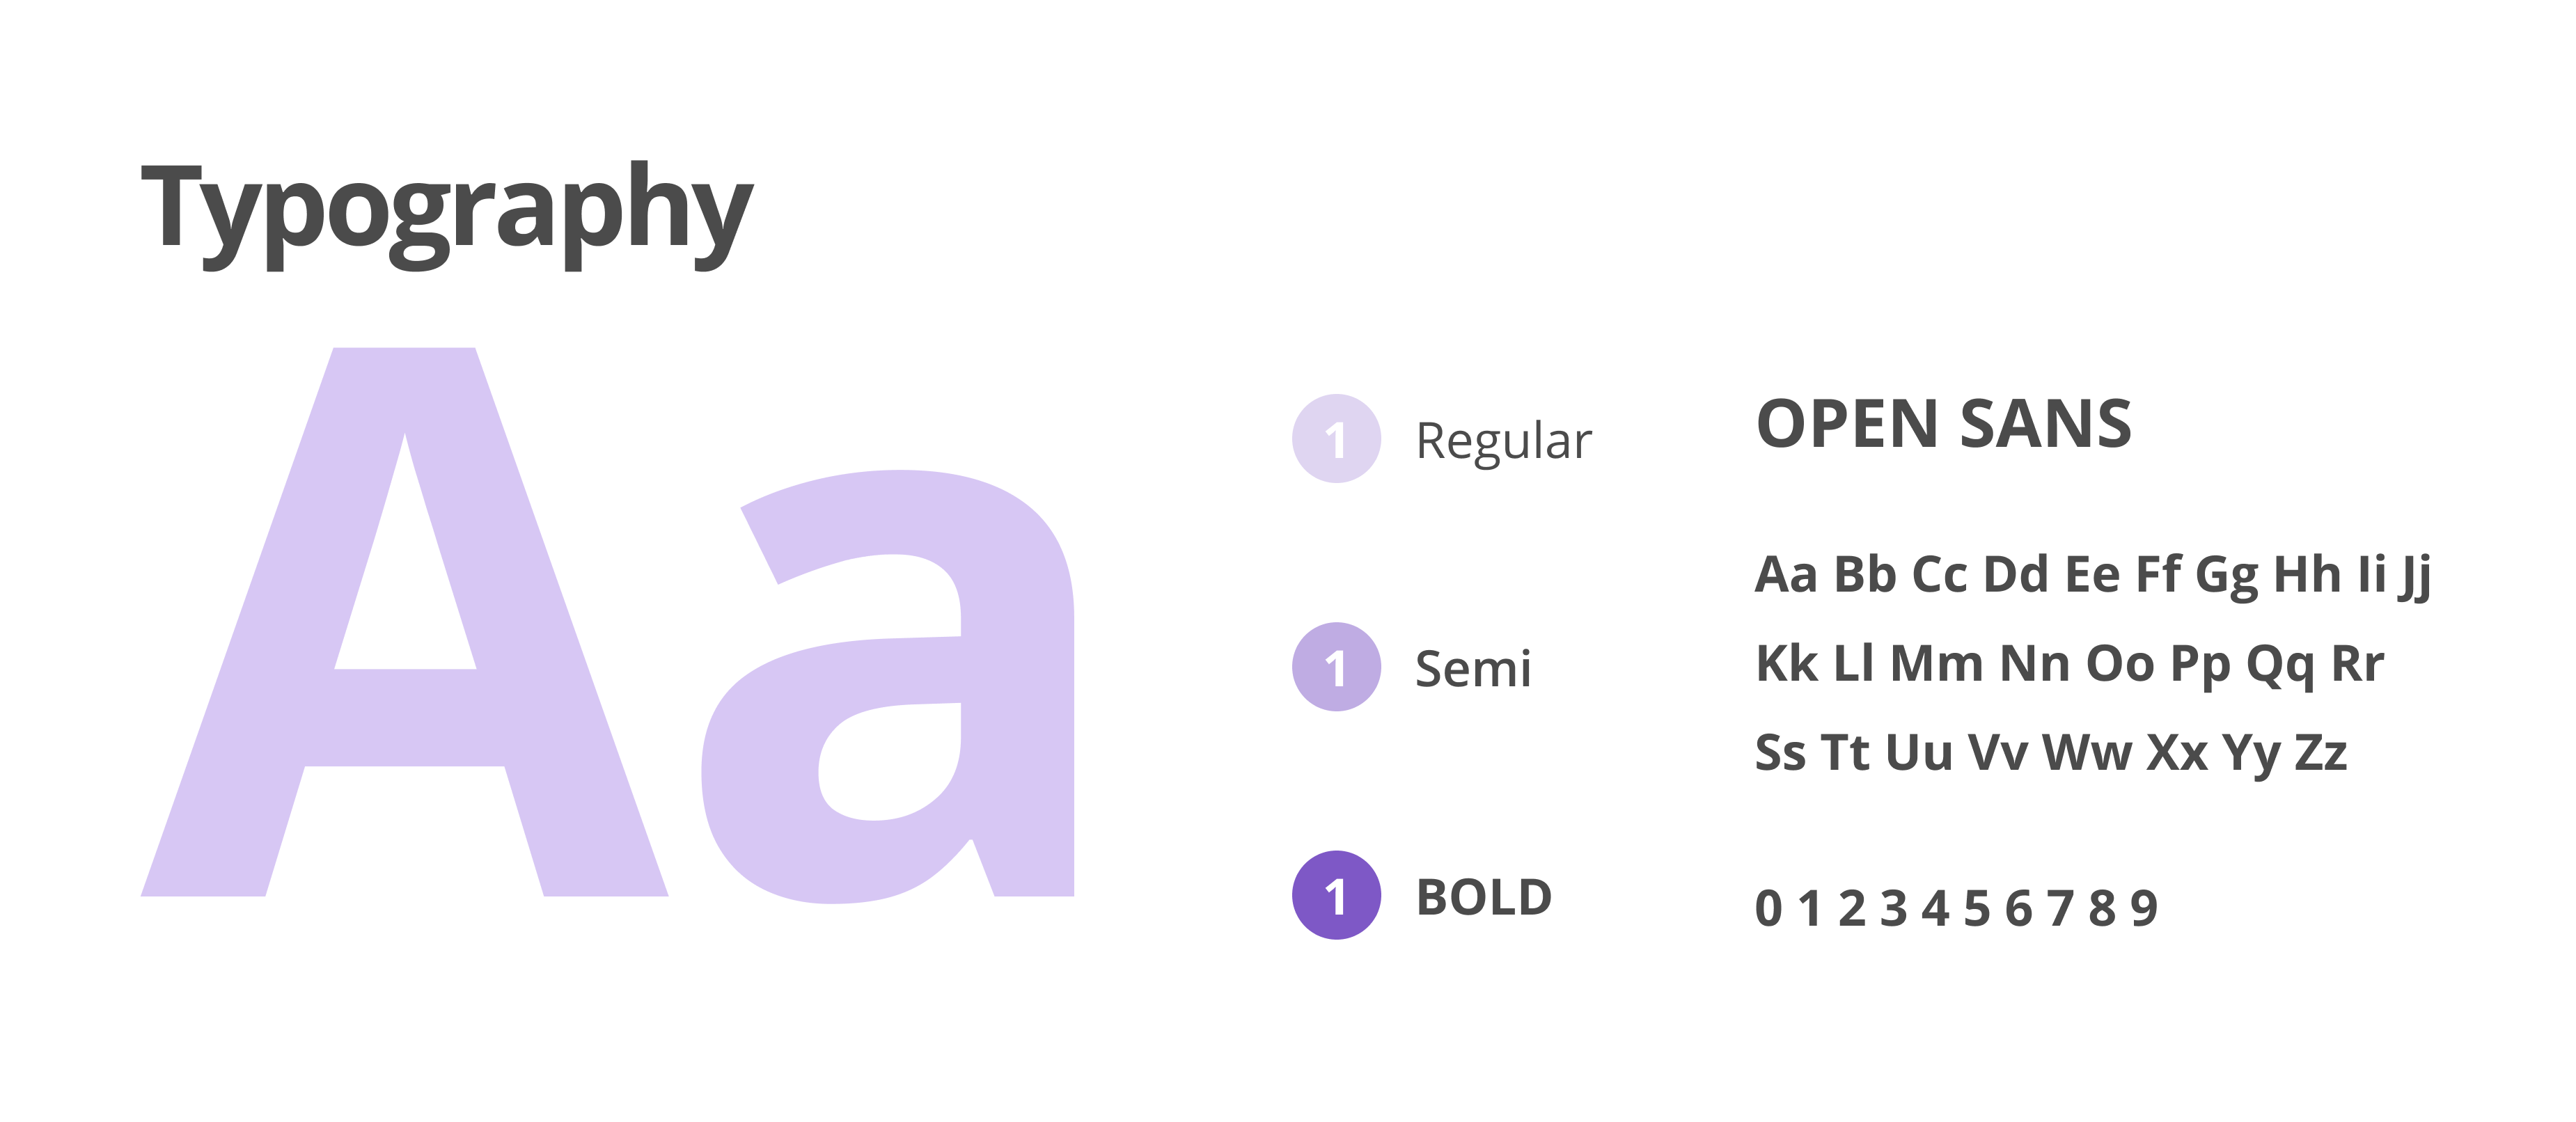
Task: Click the Gg pair in the alphabet sample
Action: pos(2226,576)
